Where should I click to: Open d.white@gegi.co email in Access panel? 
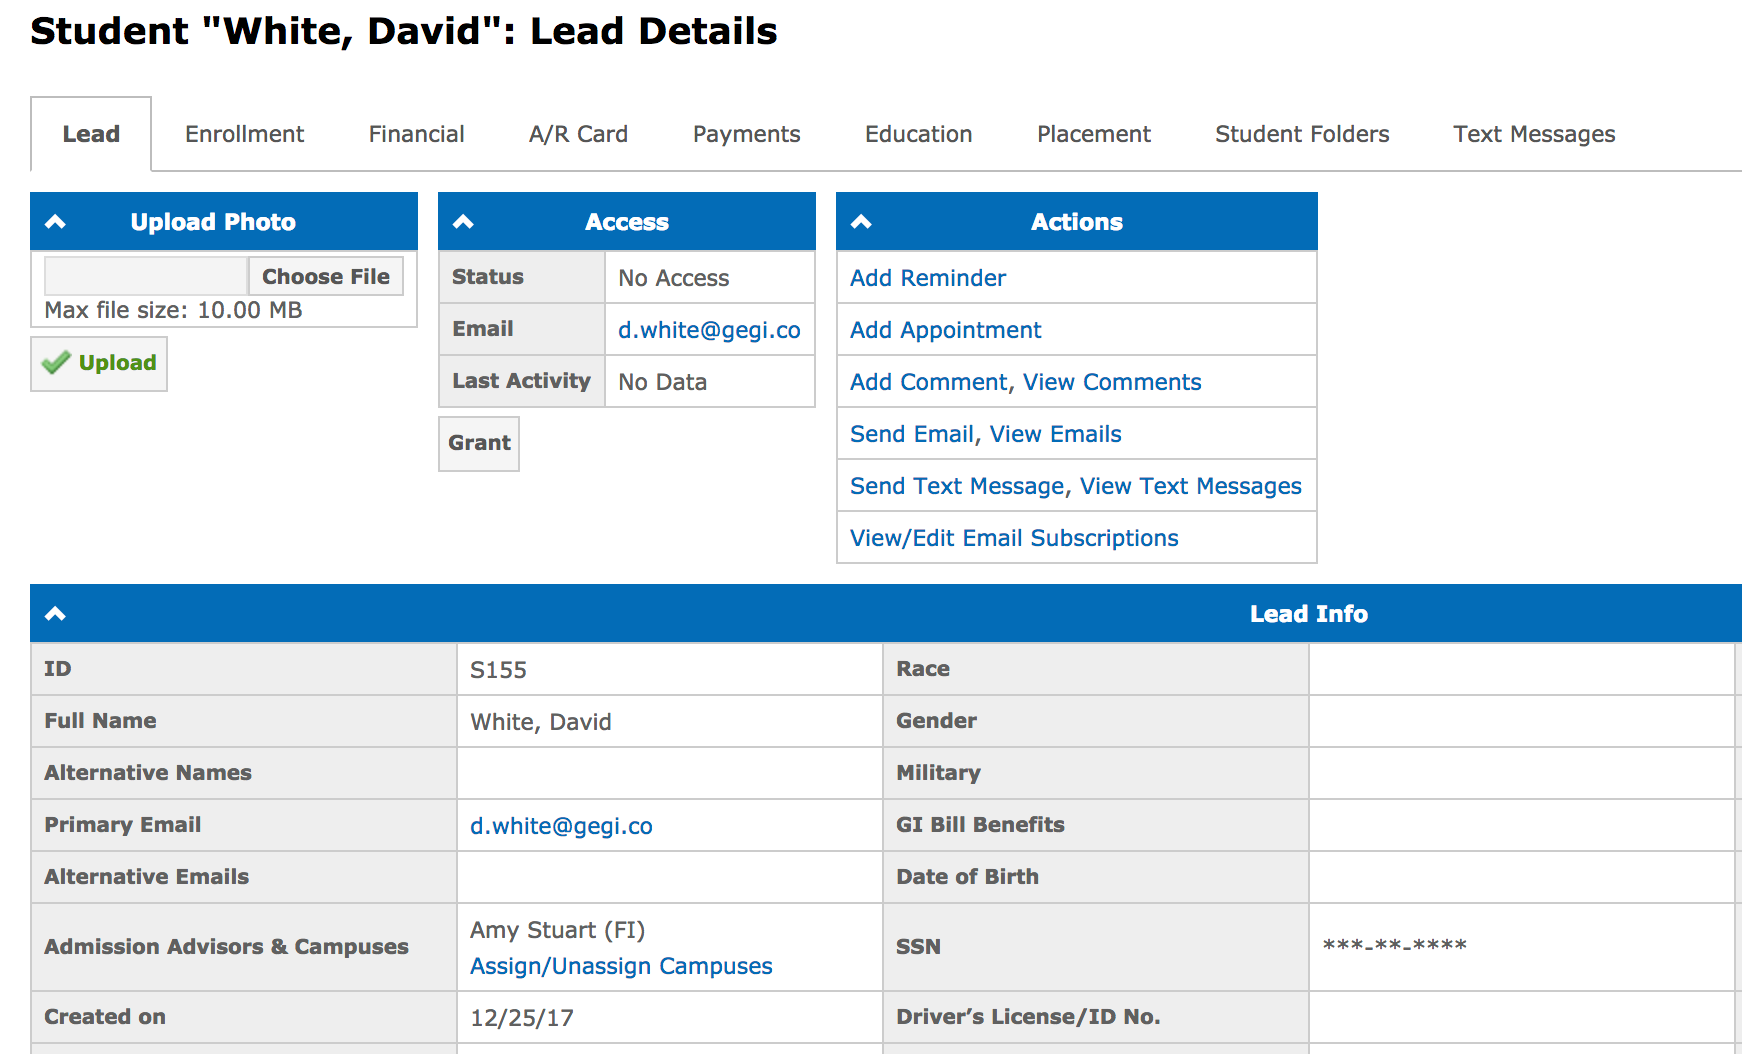pyautogui.click(x=709, y=330)
